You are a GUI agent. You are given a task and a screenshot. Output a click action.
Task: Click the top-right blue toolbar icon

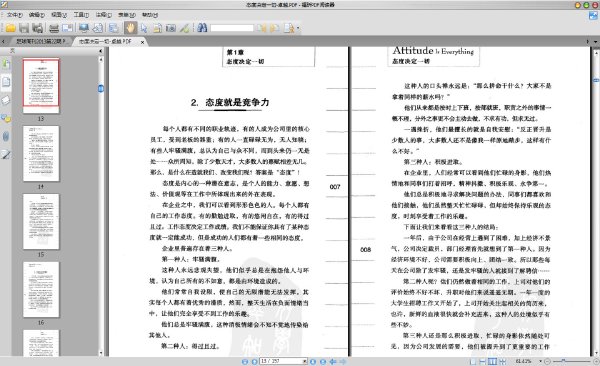tap(593, 16)
